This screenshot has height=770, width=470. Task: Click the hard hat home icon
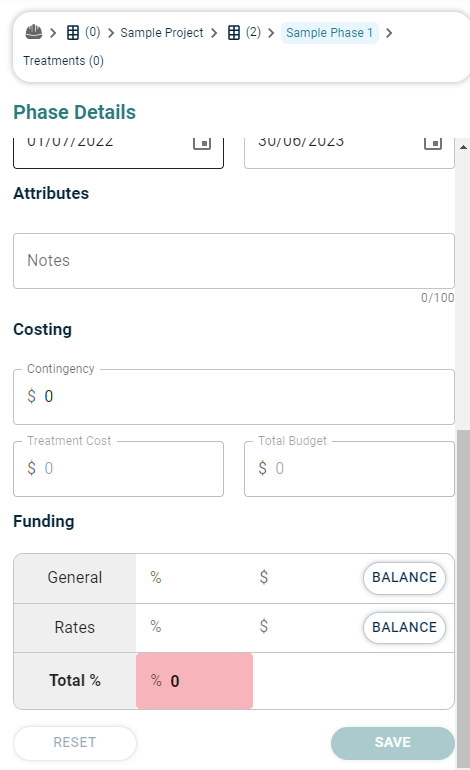click(x=33, y=32)
